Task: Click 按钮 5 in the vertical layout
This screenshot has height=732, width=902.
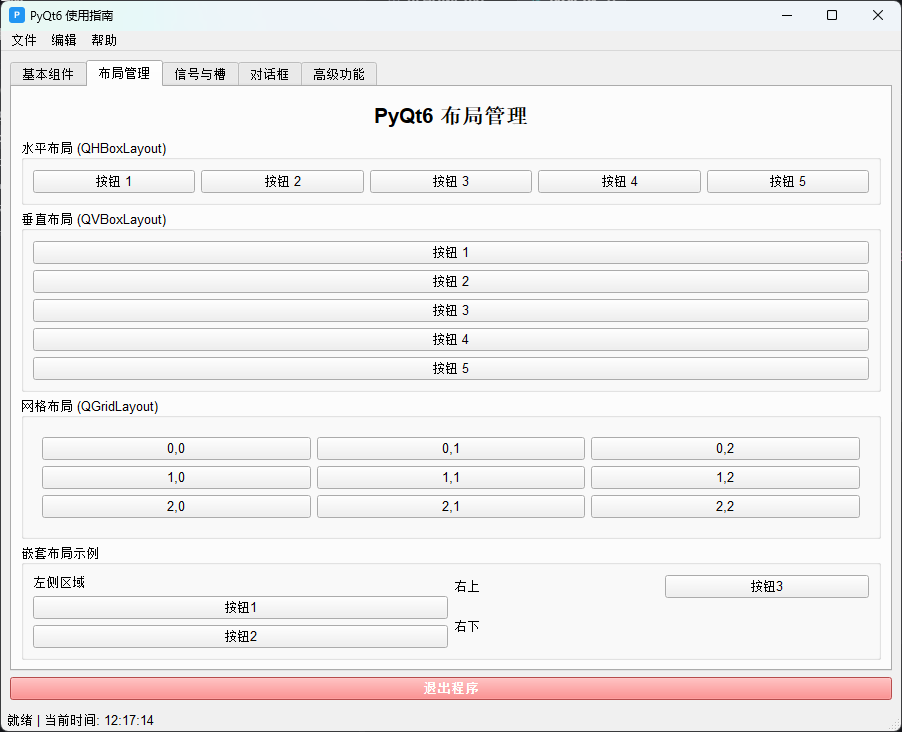Action: [451, 368]
